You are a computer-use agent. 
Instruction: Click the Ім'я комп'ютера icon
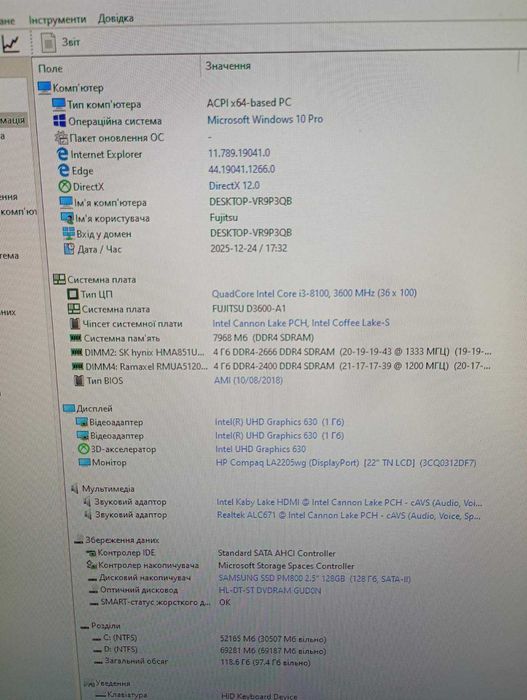tap(66, 202)
